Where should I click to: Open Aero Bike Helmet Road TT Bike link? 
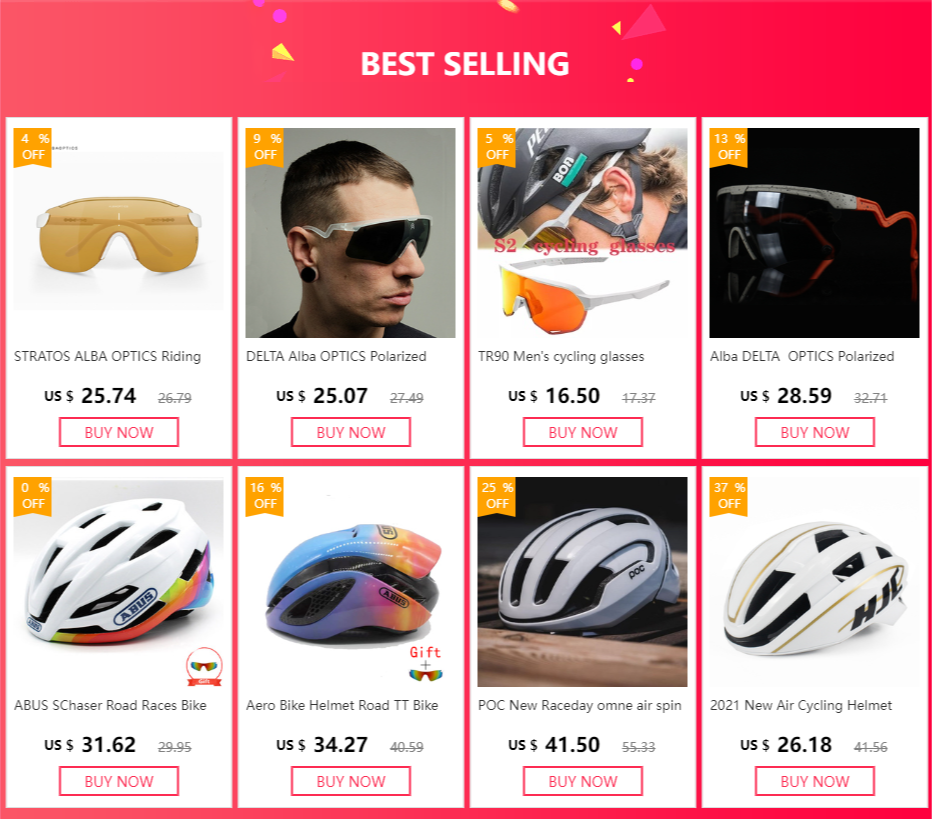(x=342, y=705)
